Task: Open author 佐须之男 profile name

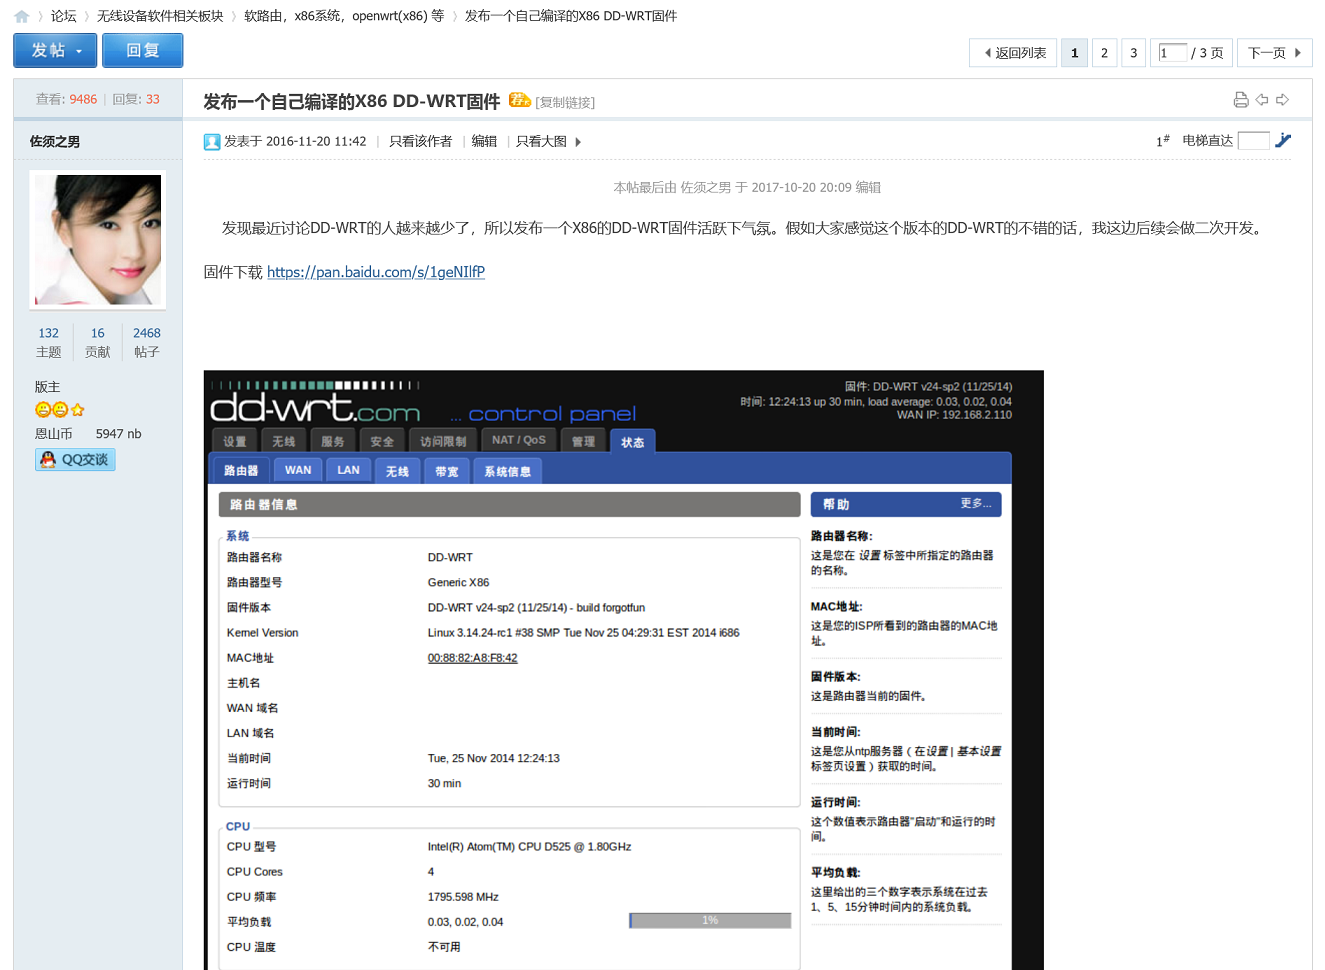Action: click(x=55, y=142)
